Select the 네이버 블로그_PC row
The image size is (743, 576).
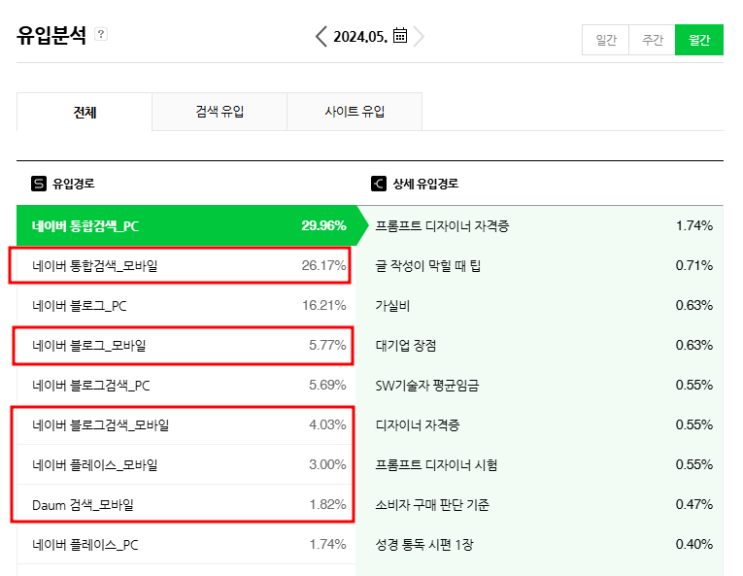pyautogui.click(x=186, y=306)
